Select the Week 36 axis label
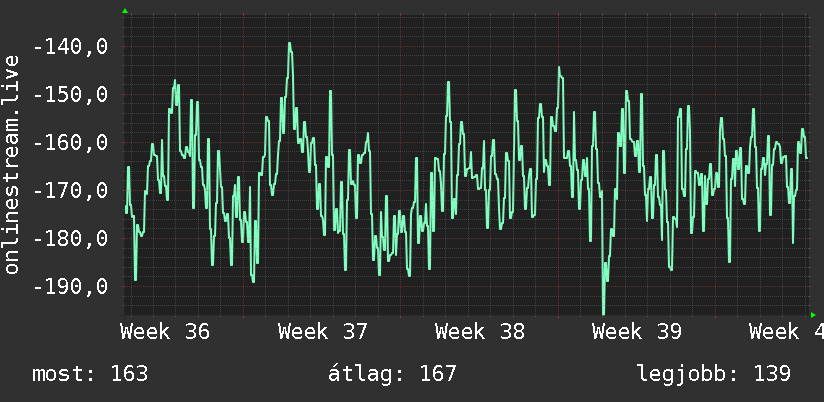This screenshot has height=402, width=824. point(165,332)
